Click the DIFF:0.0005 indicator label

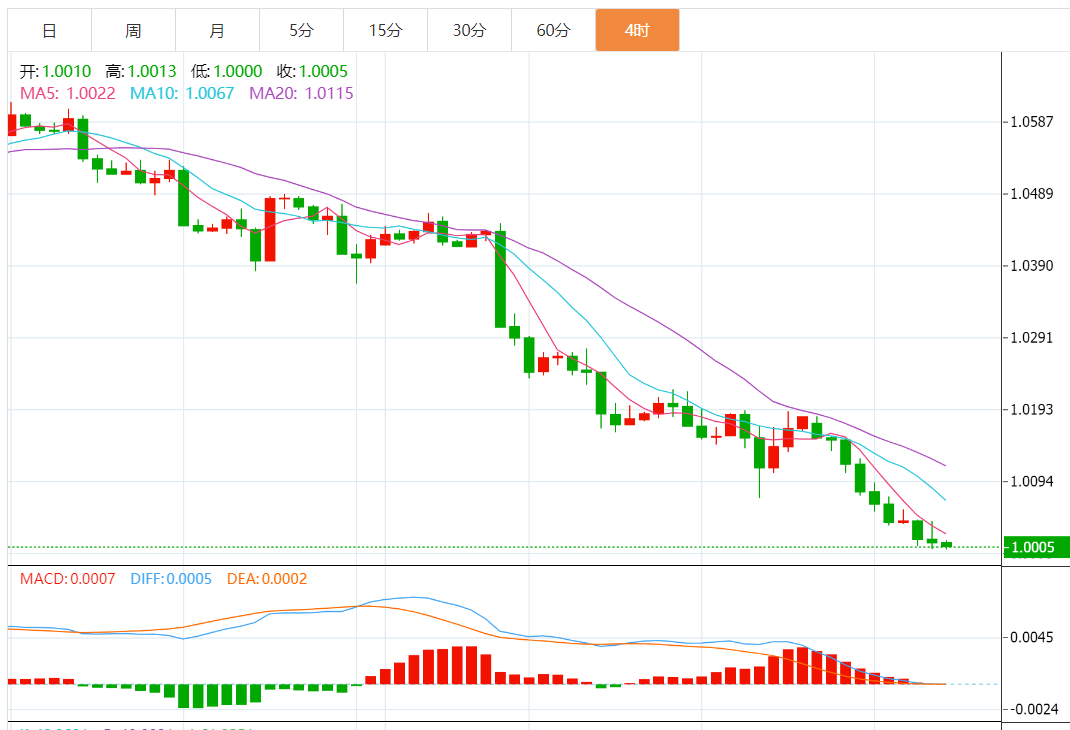171,579
